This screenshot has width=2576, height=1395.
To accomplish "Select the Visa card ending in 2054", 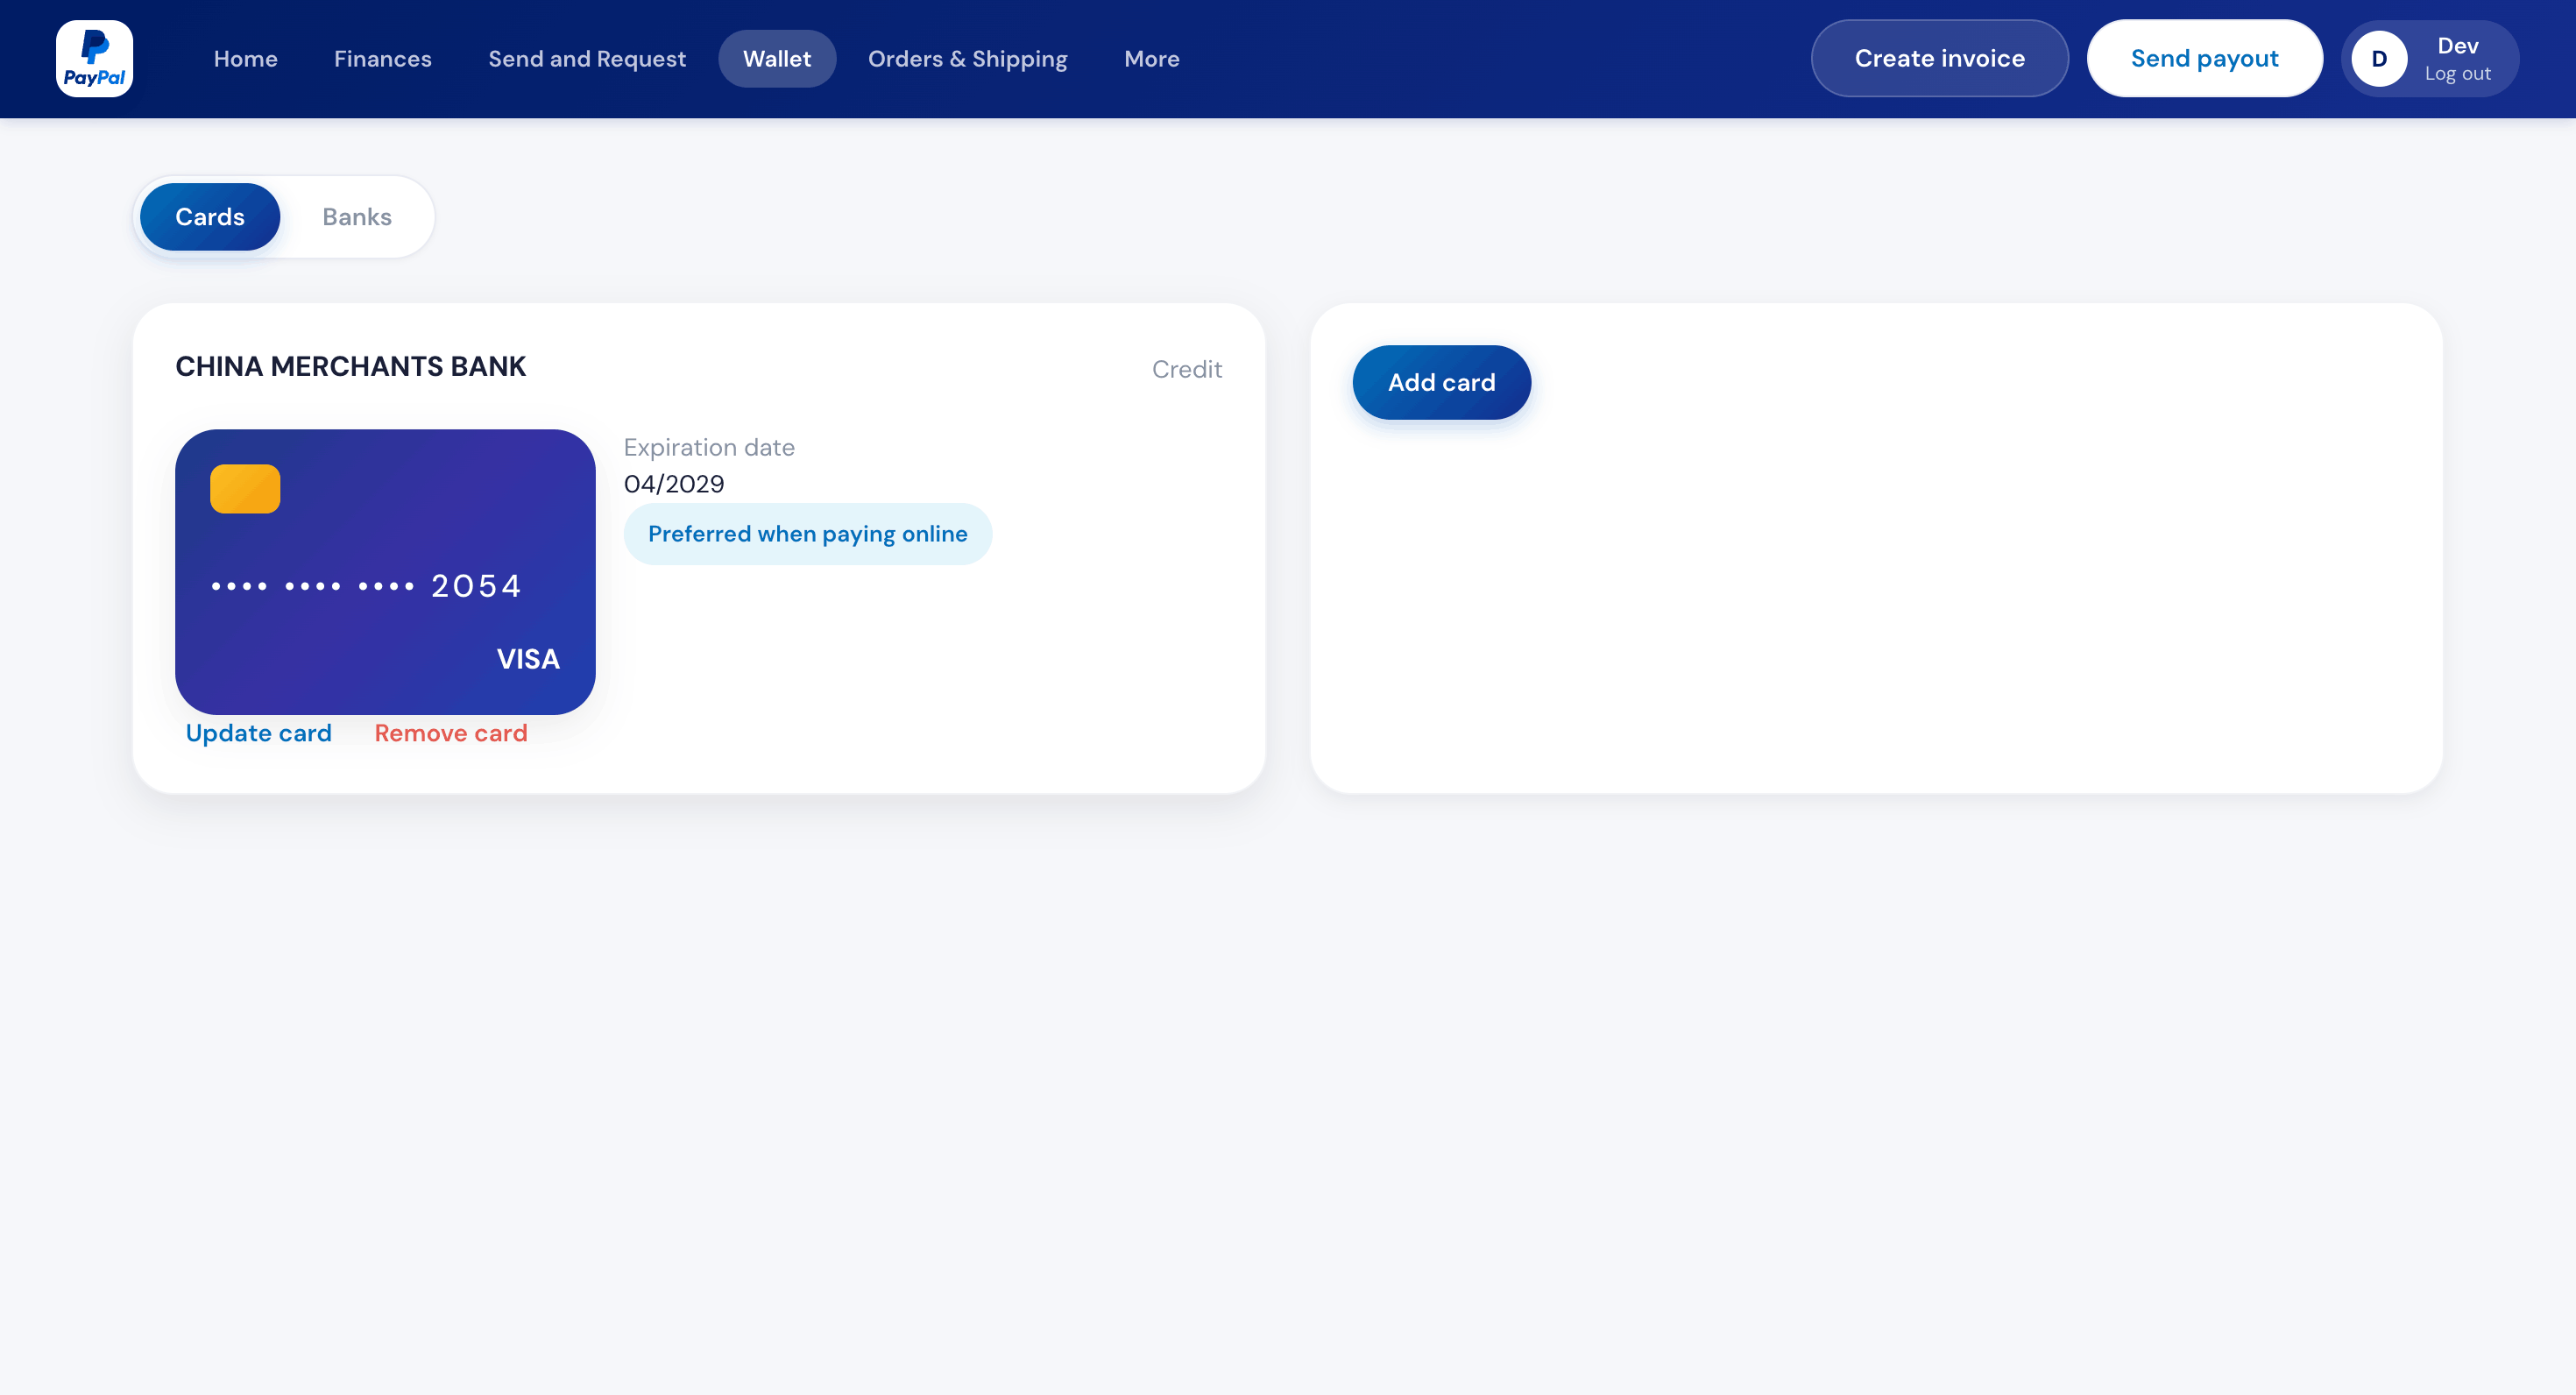I will (x=385, y=572).
